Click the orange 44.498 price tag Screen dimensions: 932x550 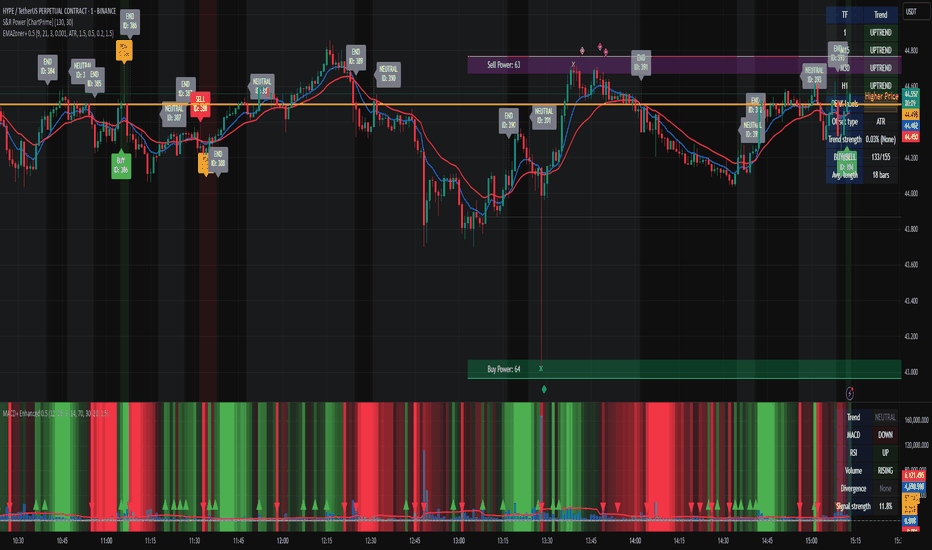pos(911,114)
